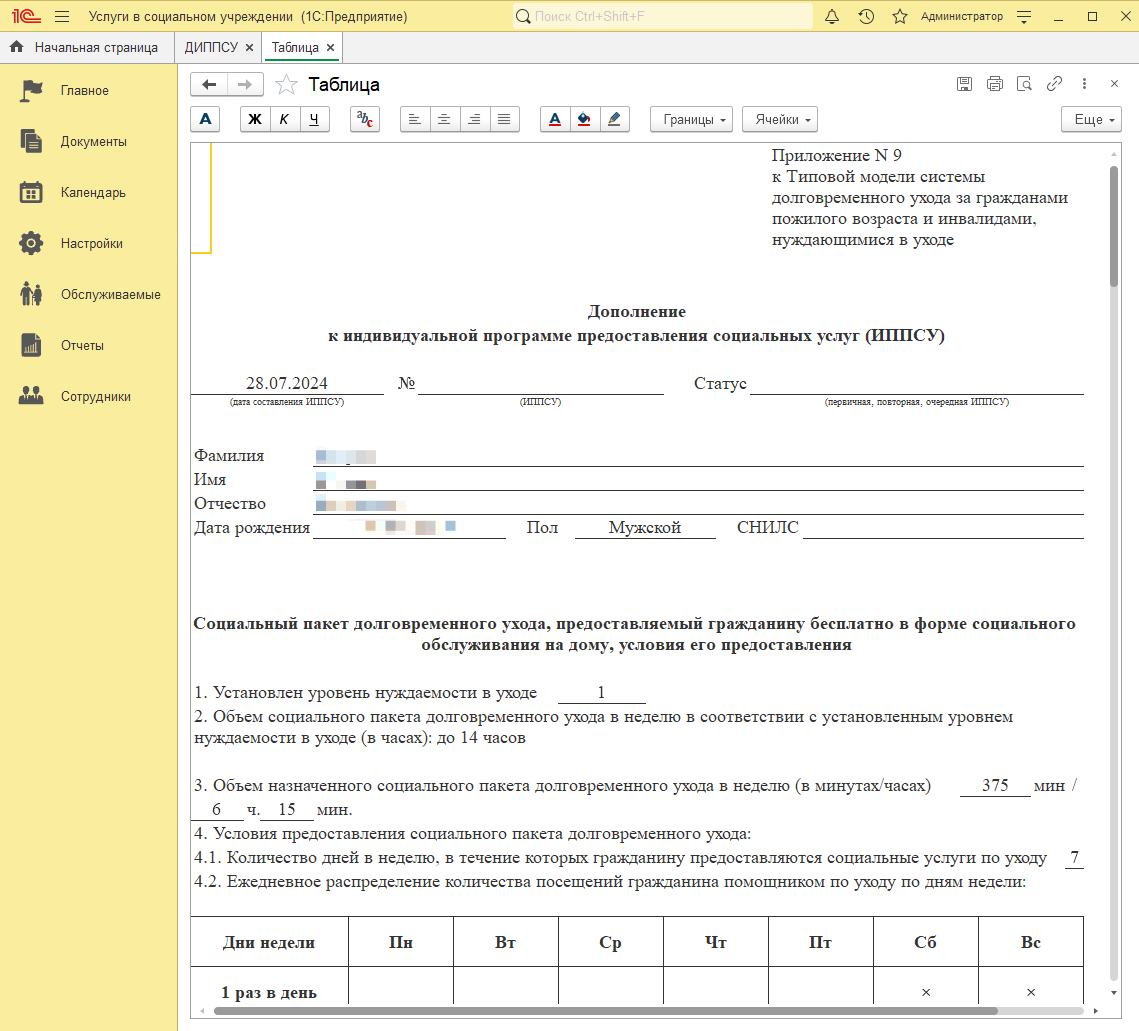The height and width of the screenshot is (1031, 1139).
Task: Click the Сб column header cell
Action: (925, 942)
